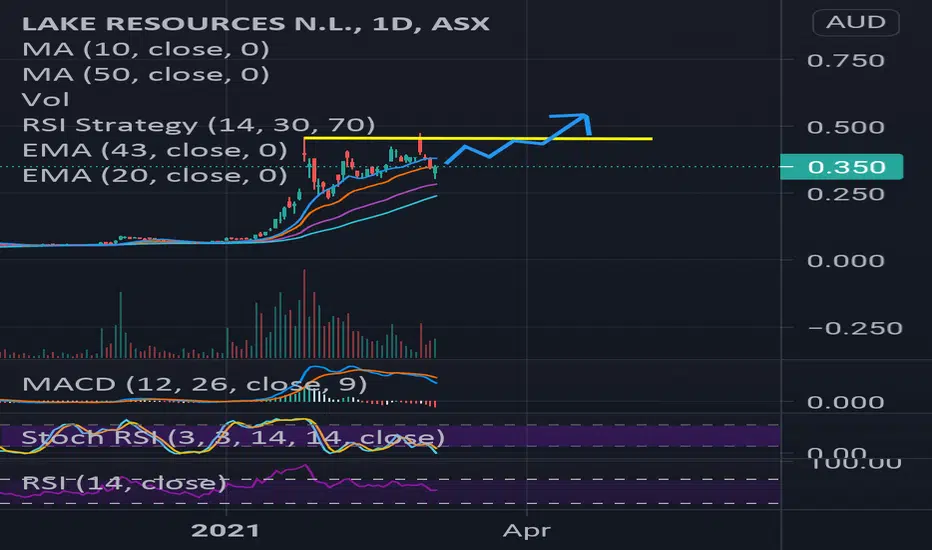This screenshot has height=550, width=932.
Task: Click the 0.750 price axis label
Action: pos(846,61)
